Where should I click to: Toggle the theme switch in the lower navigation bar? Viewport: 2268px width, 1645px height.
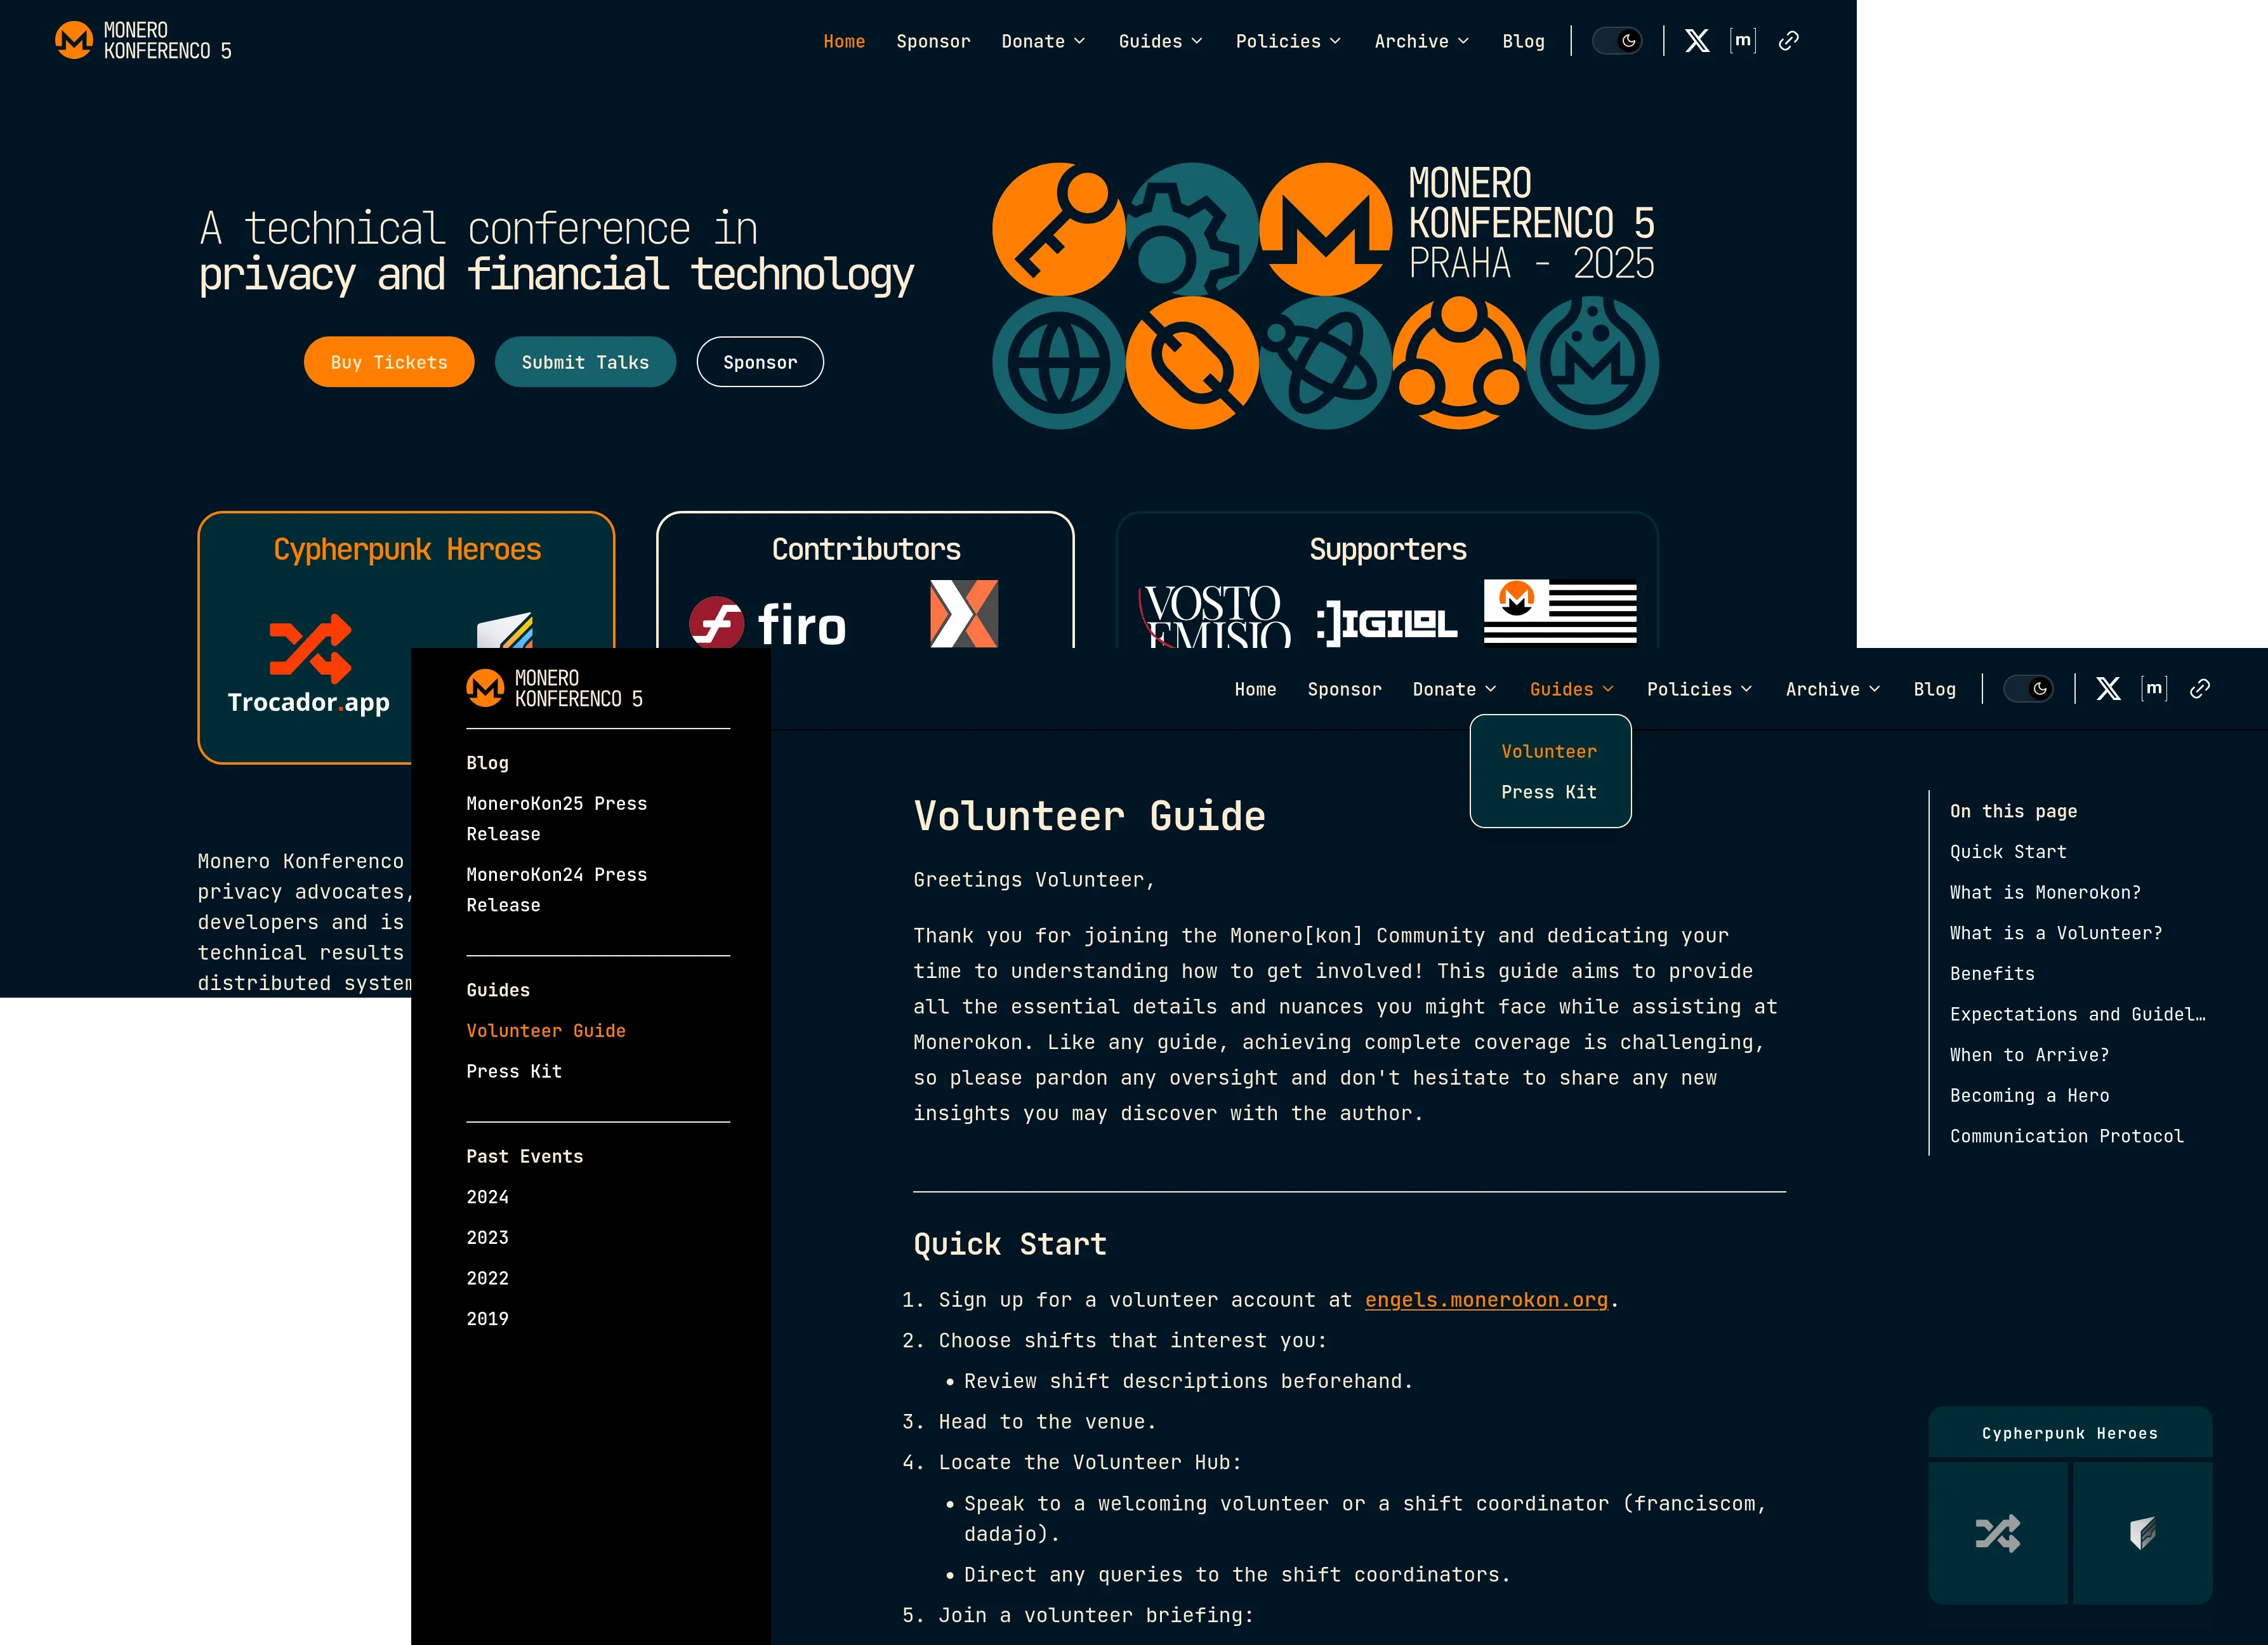pyautogui.click(x=2028, y=688)
